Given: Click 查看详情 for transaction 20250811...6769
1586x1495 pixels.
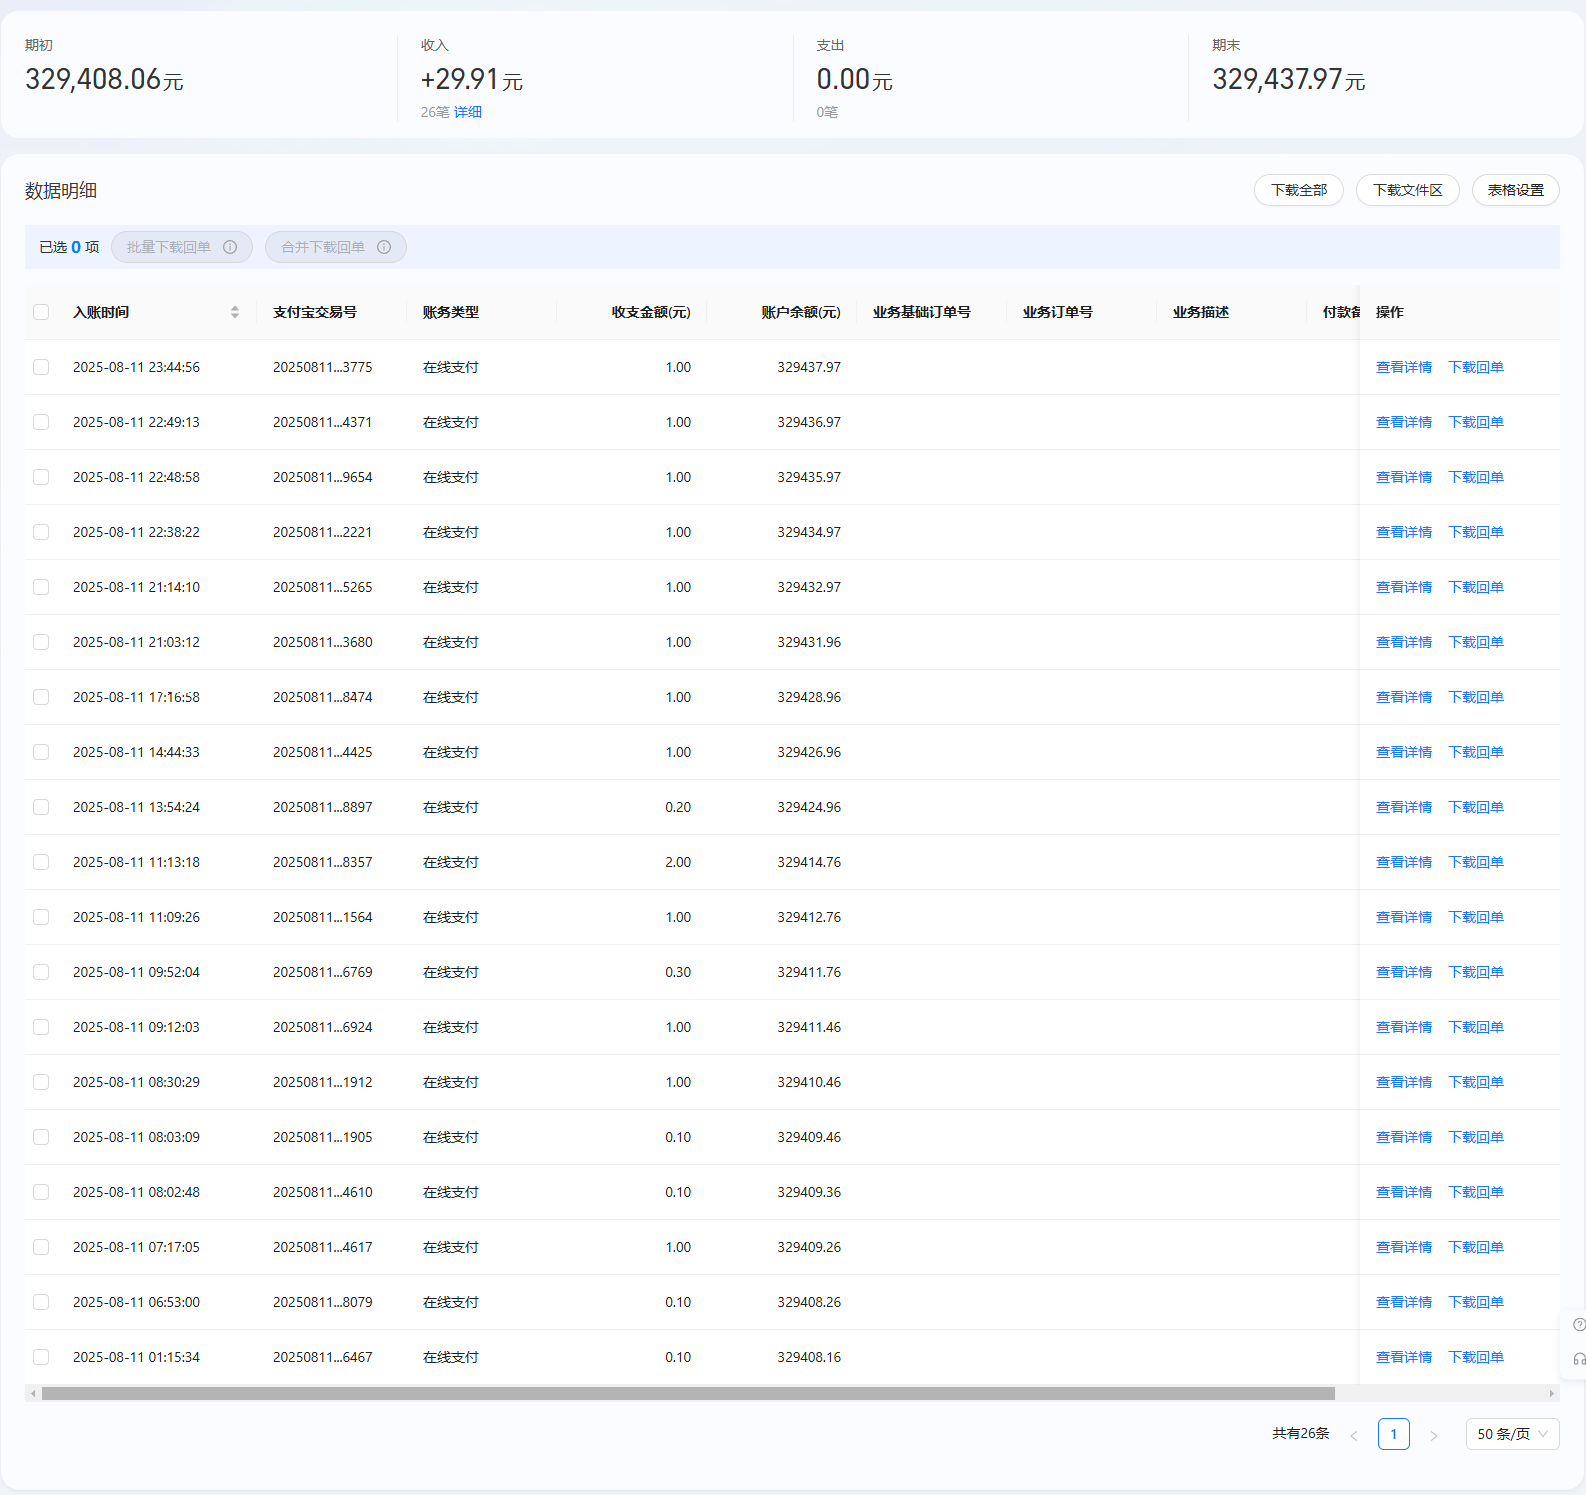Looking at the screenshot, I should tap(1404, 972).
